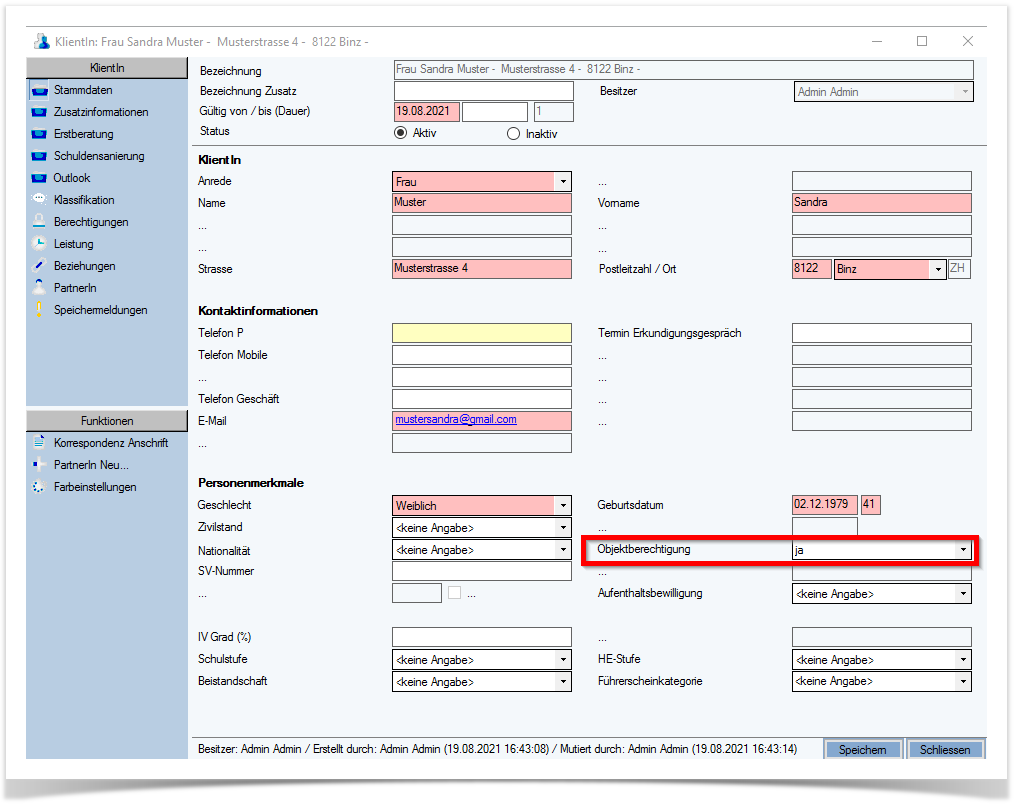Image resolution: width=1021 pixels, height=808 pixels.
Task: Expand the Aufenthaltsbewilligung dropdown
Action: coord(963,593)
